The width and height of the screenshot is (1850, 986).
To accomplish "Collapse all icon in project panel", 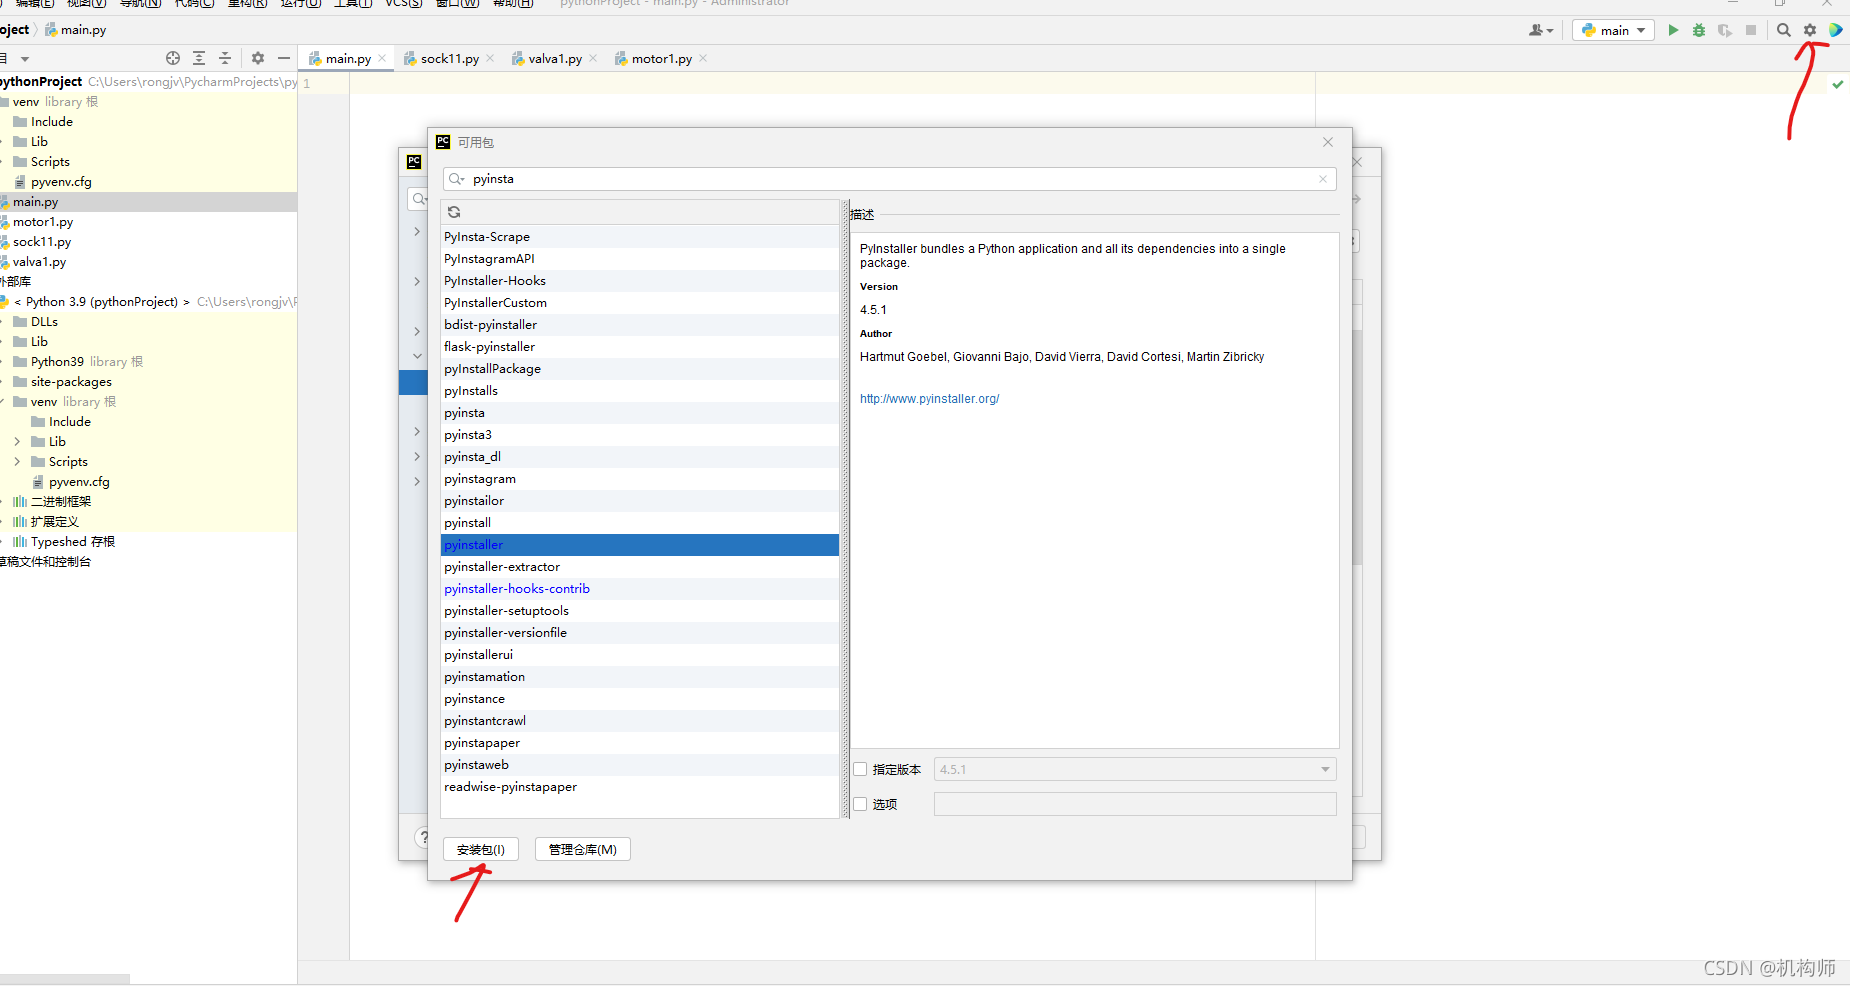I will [x=225, y=58].
